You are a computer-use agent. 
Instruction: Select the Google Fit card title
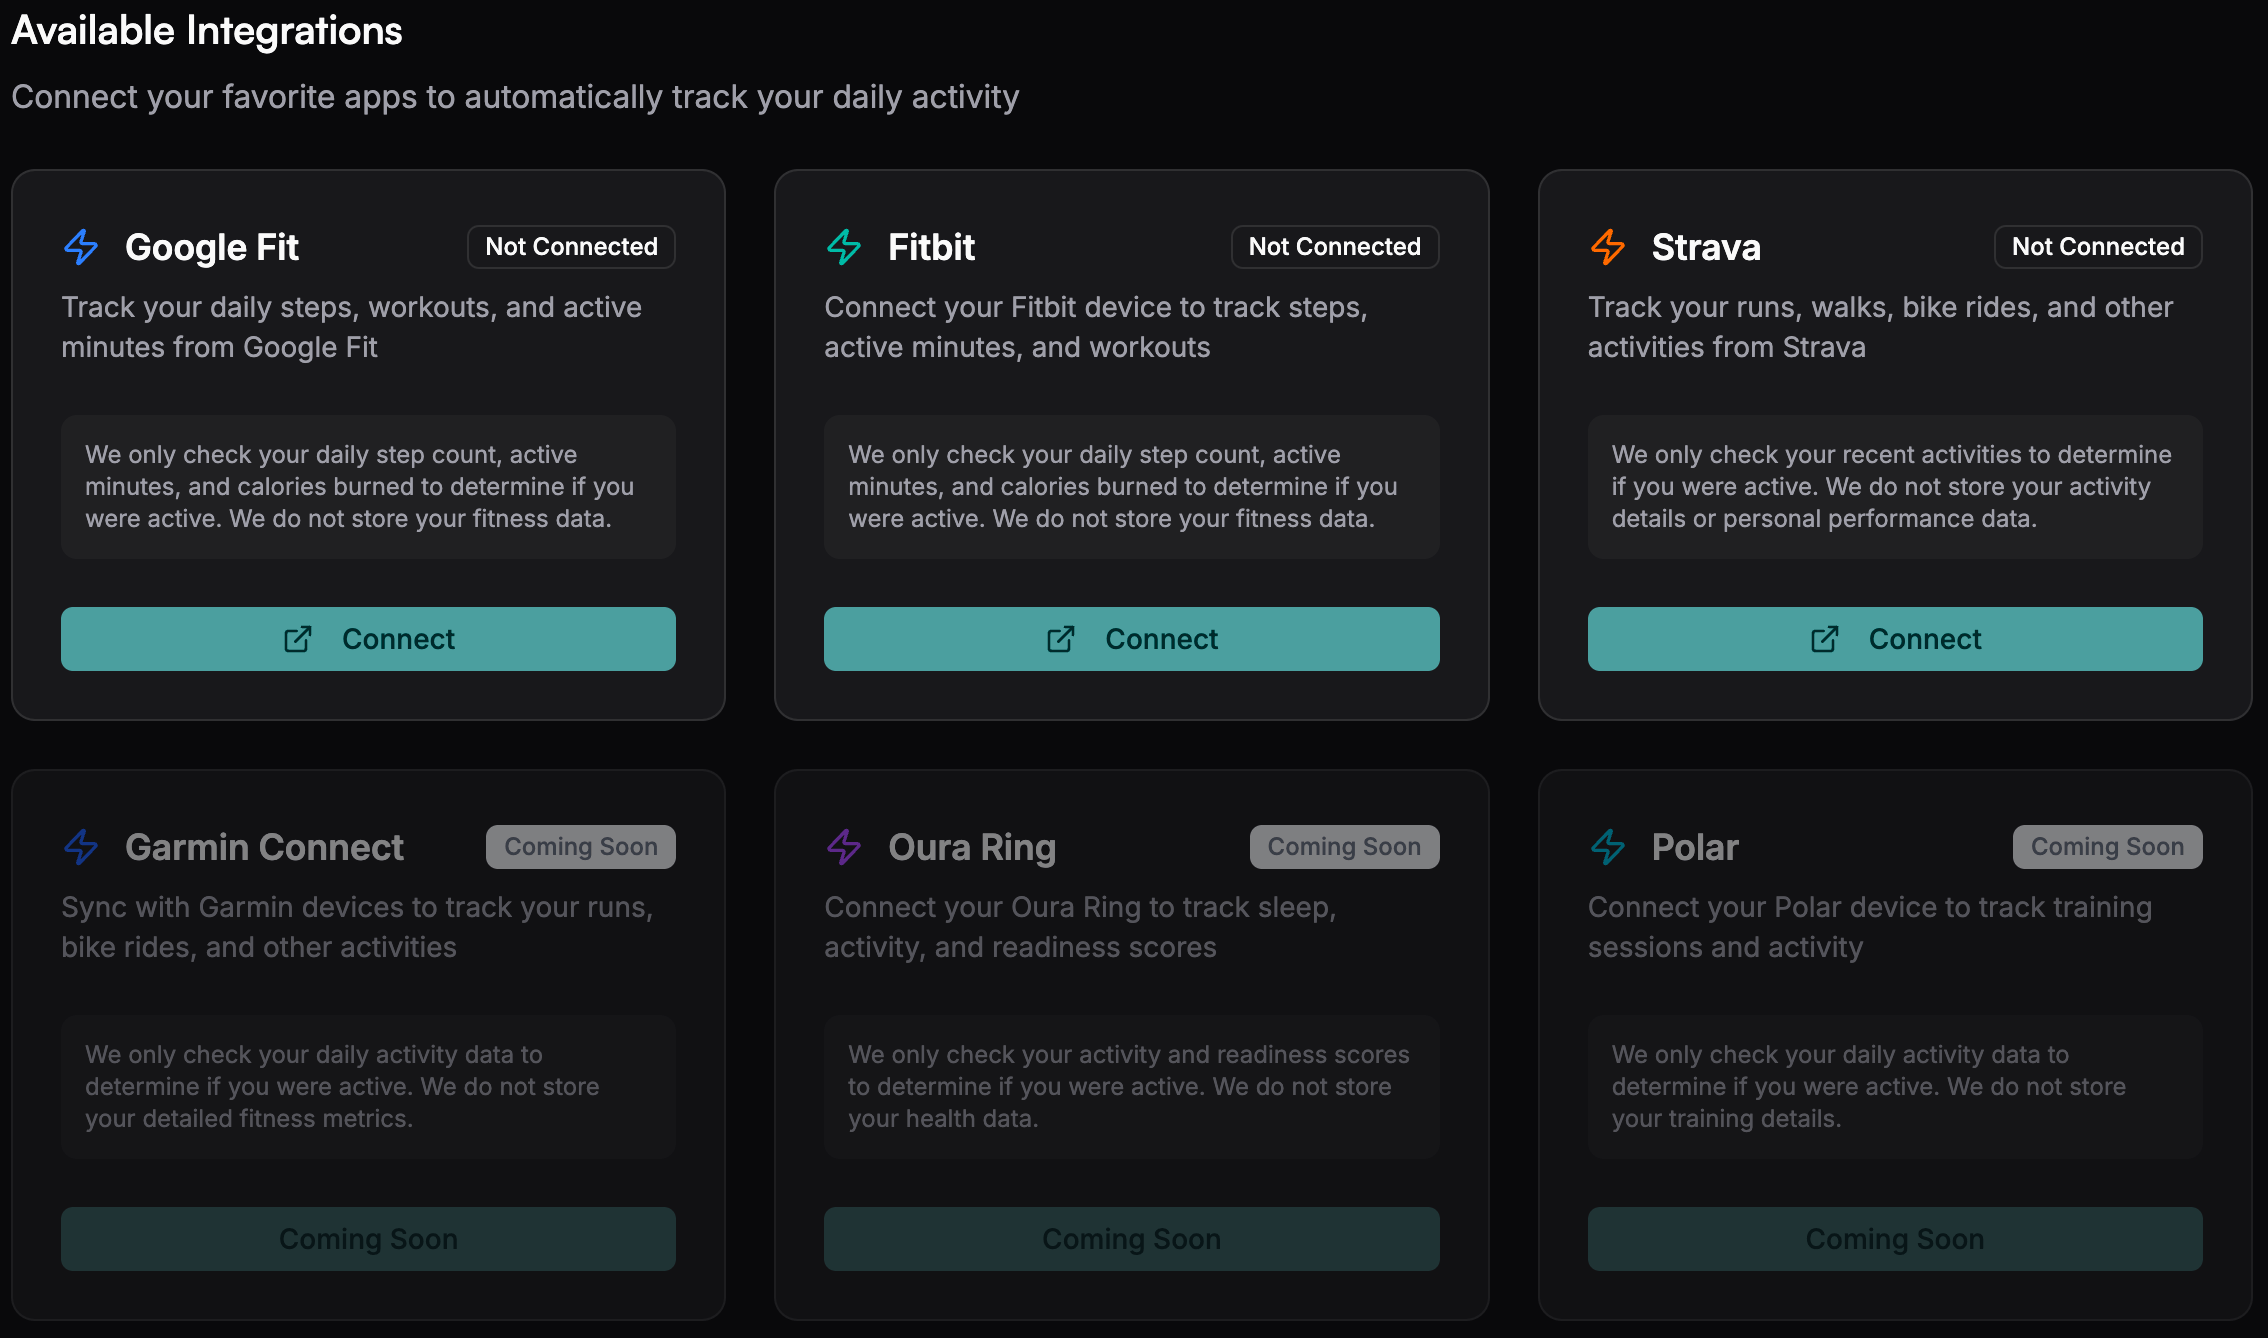tap(212, 247)
